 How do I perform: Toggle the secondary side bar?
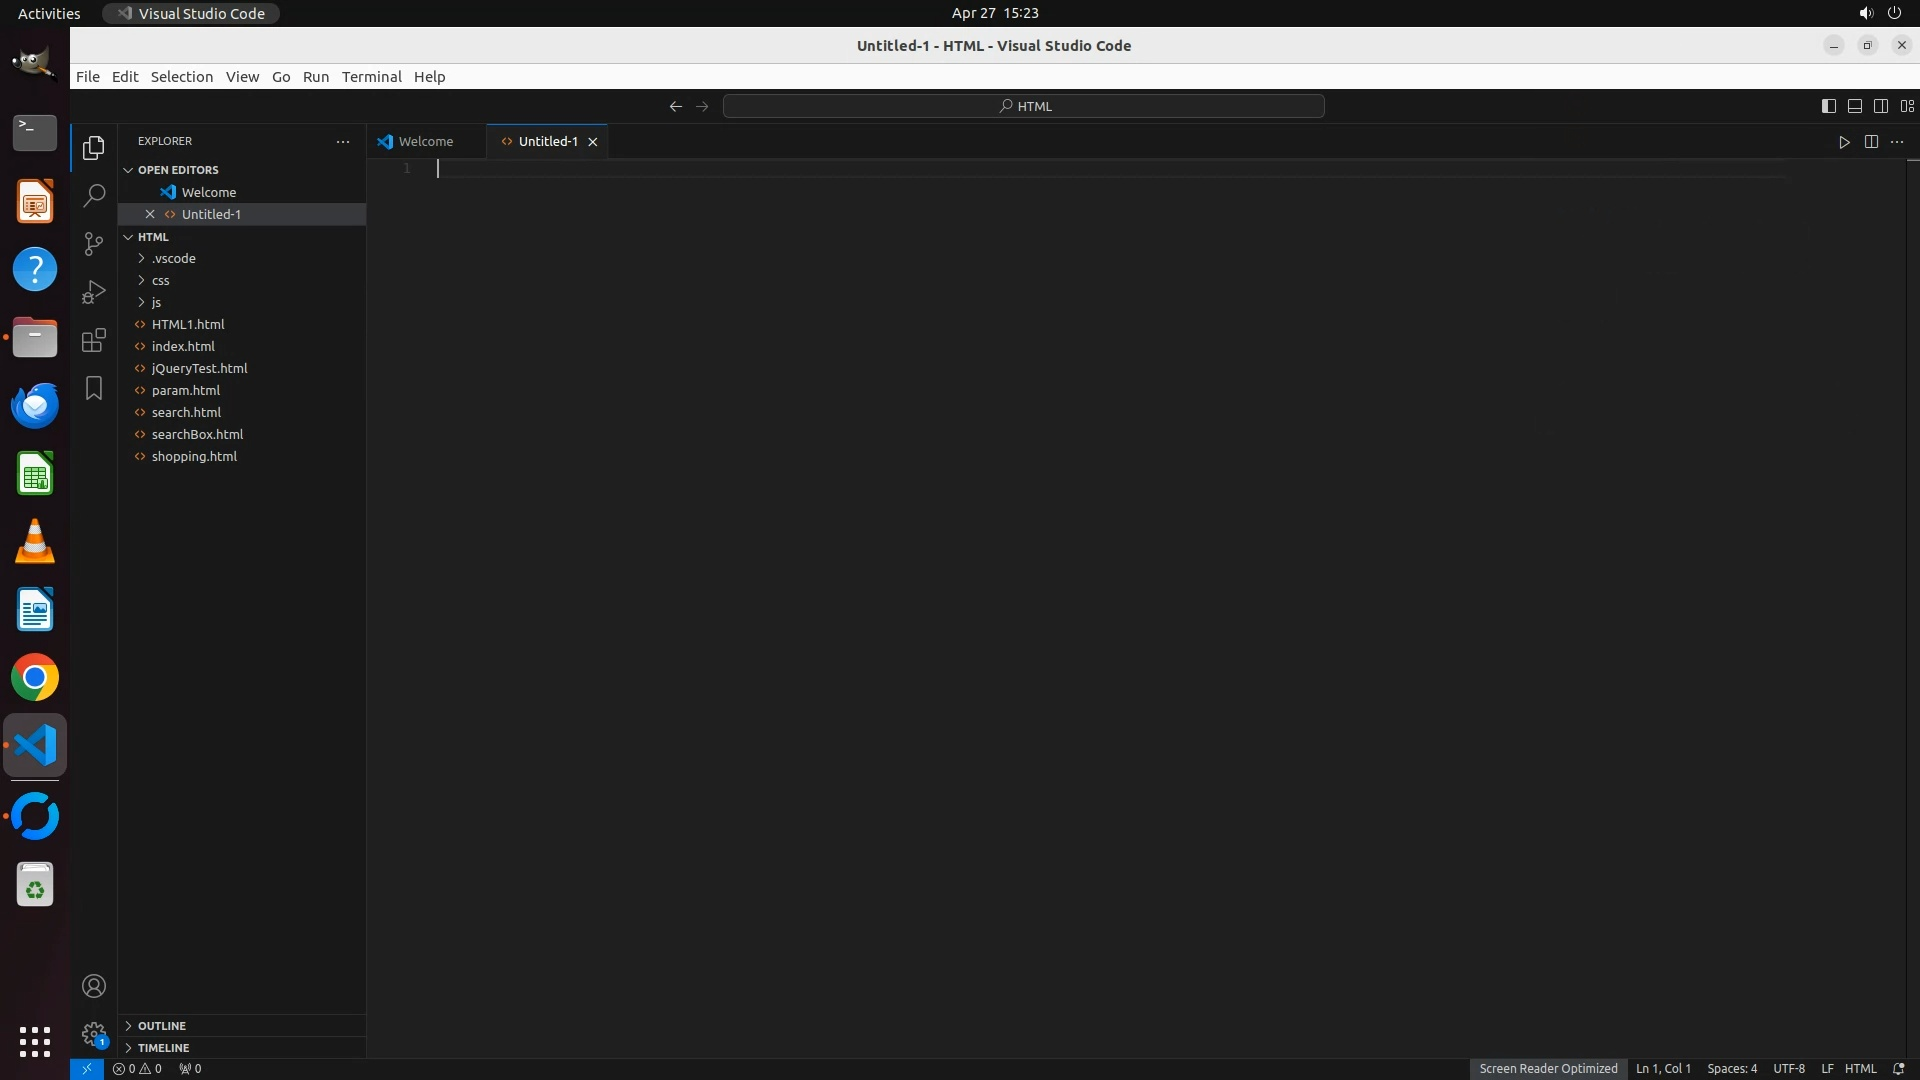point(1880,106)
